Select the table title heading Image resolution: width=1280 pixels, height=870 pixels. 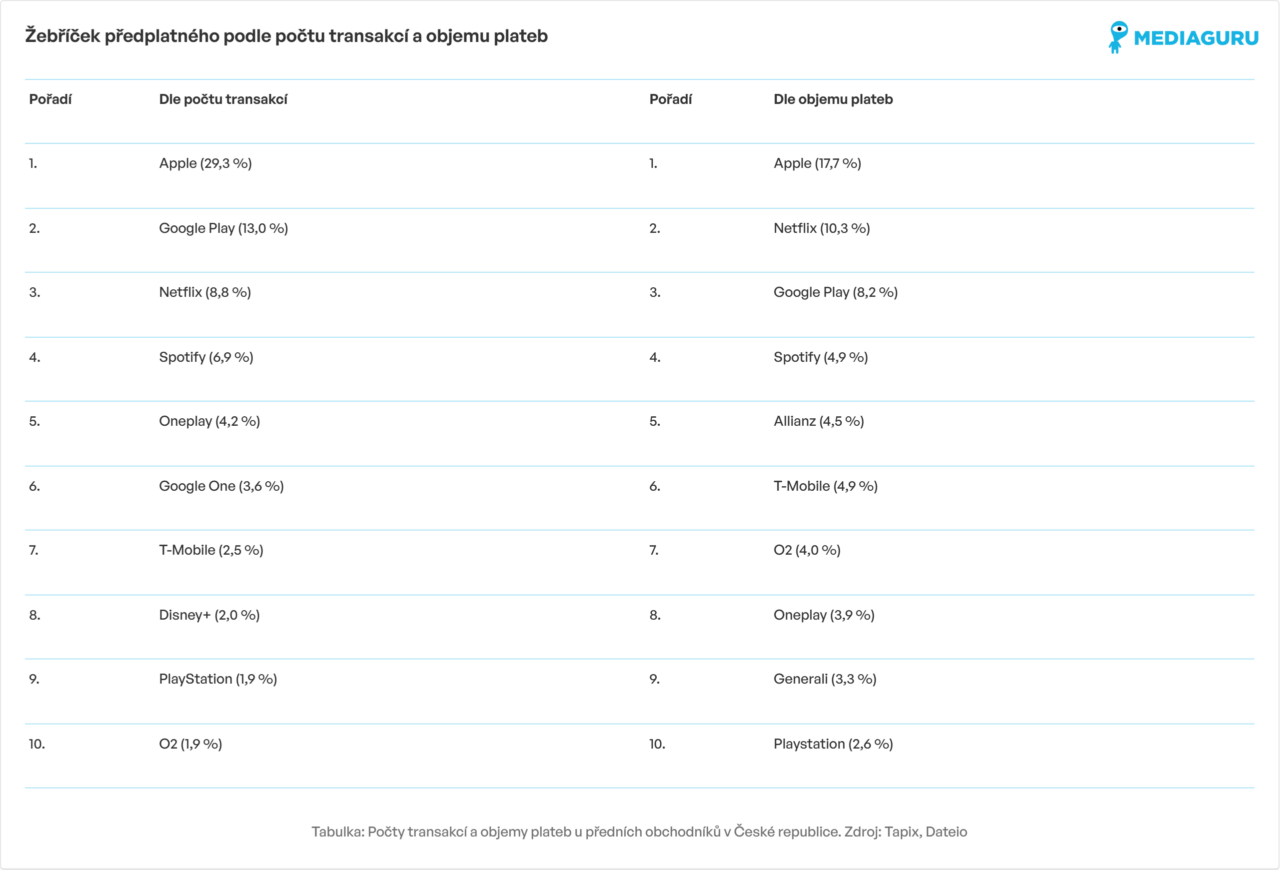[x=286, y=36]
